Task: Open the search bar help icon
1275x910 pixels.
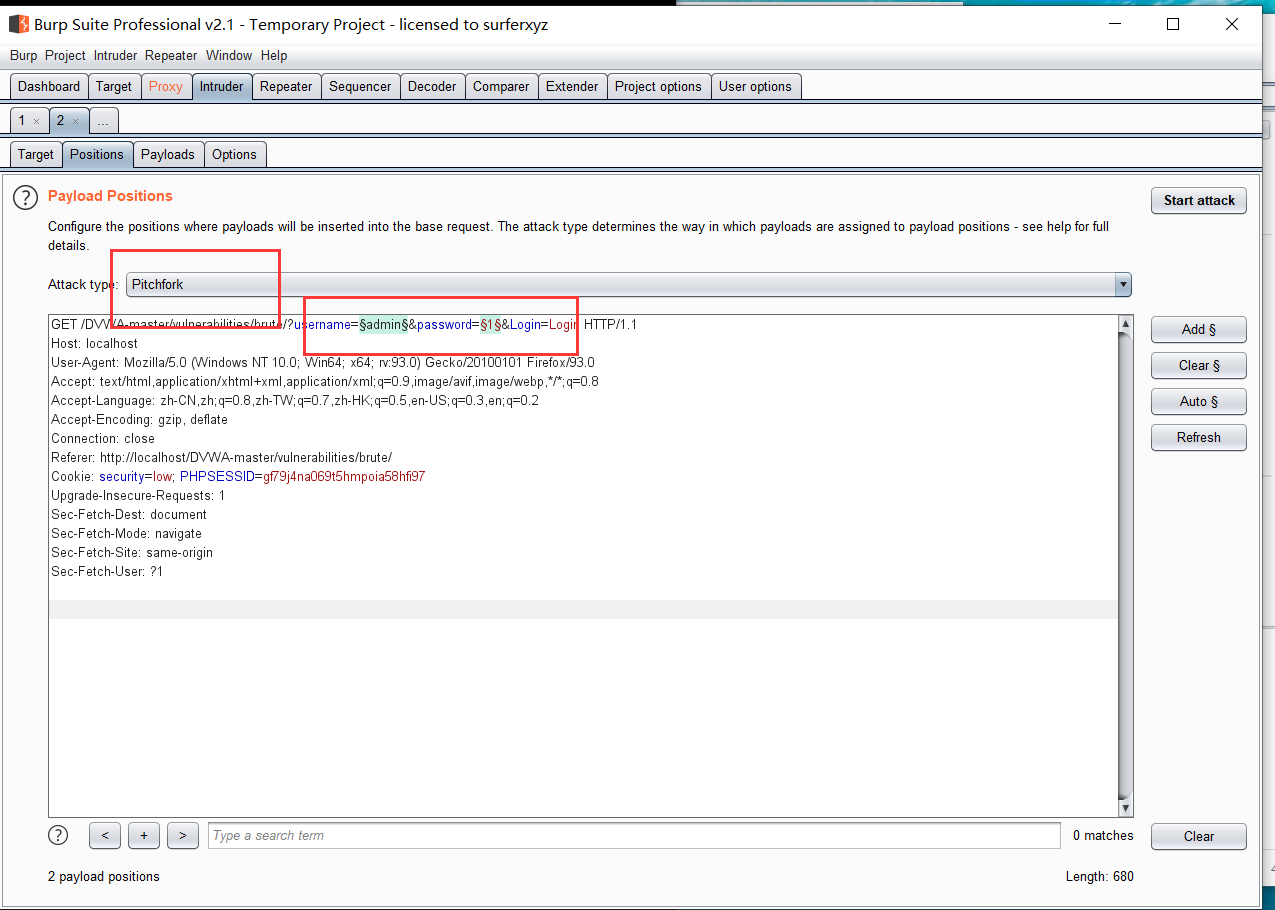Action: [x=58, y=835]
